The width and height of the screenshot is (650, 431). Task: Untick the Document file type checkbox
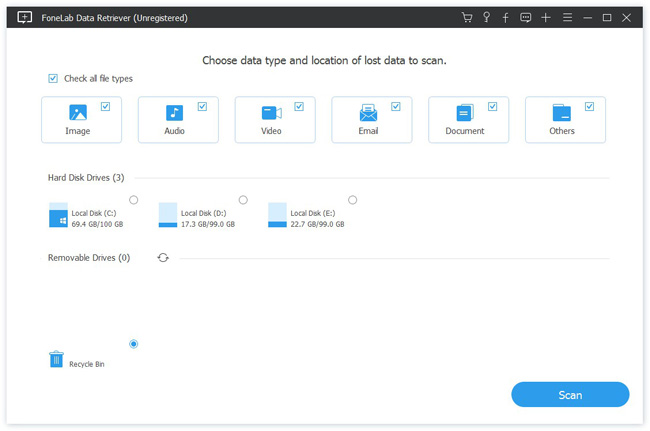click(x=493, y=105)
